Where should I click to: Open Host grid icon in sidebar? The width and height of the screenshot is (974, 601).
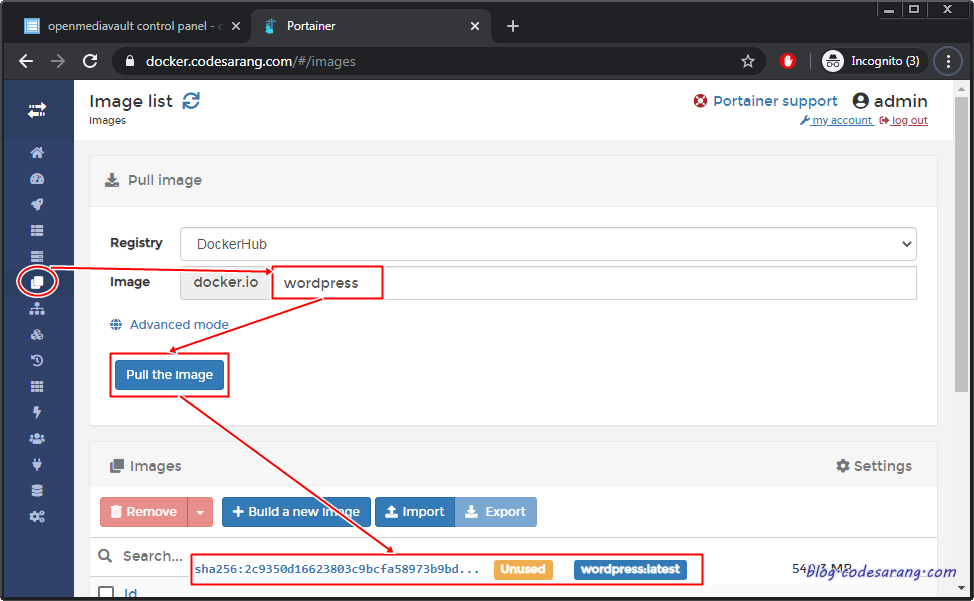(x=37, y=386)
